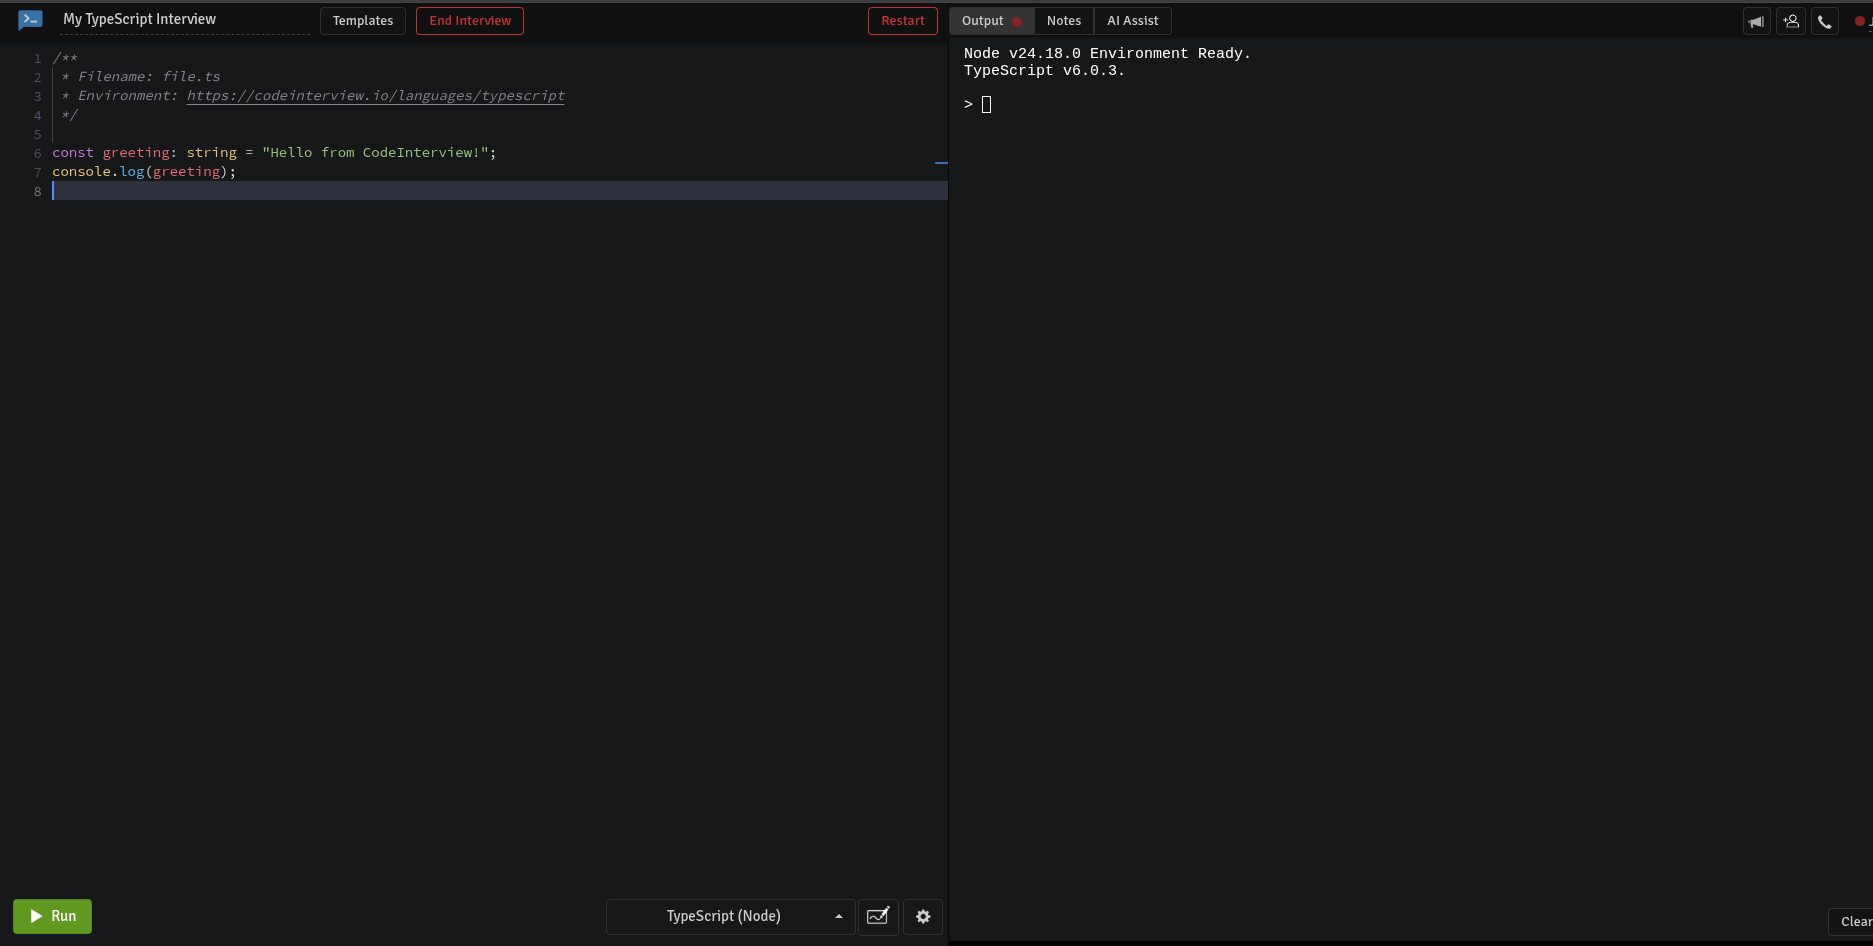Place cursor on empty line 8
This screenshot has width=1873, height=946.
point(500,191)
